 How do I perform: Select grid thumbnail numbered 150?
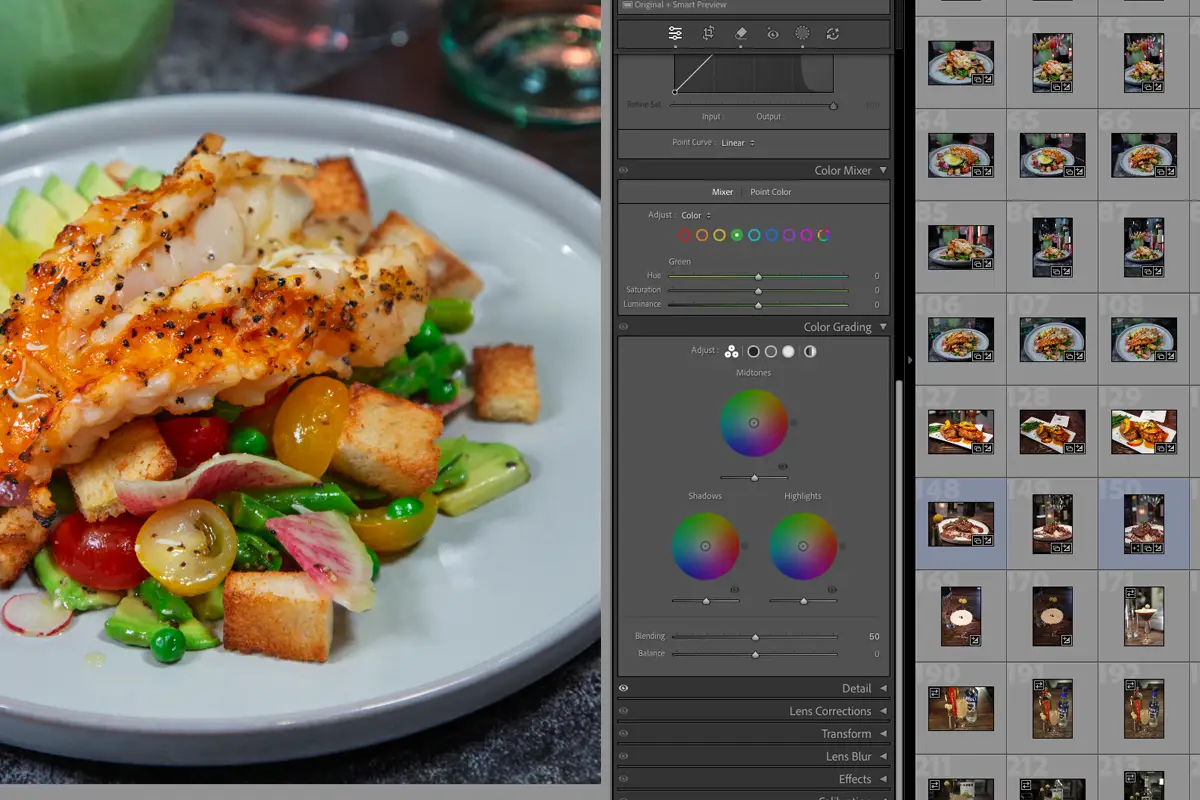pos(1143,524)
